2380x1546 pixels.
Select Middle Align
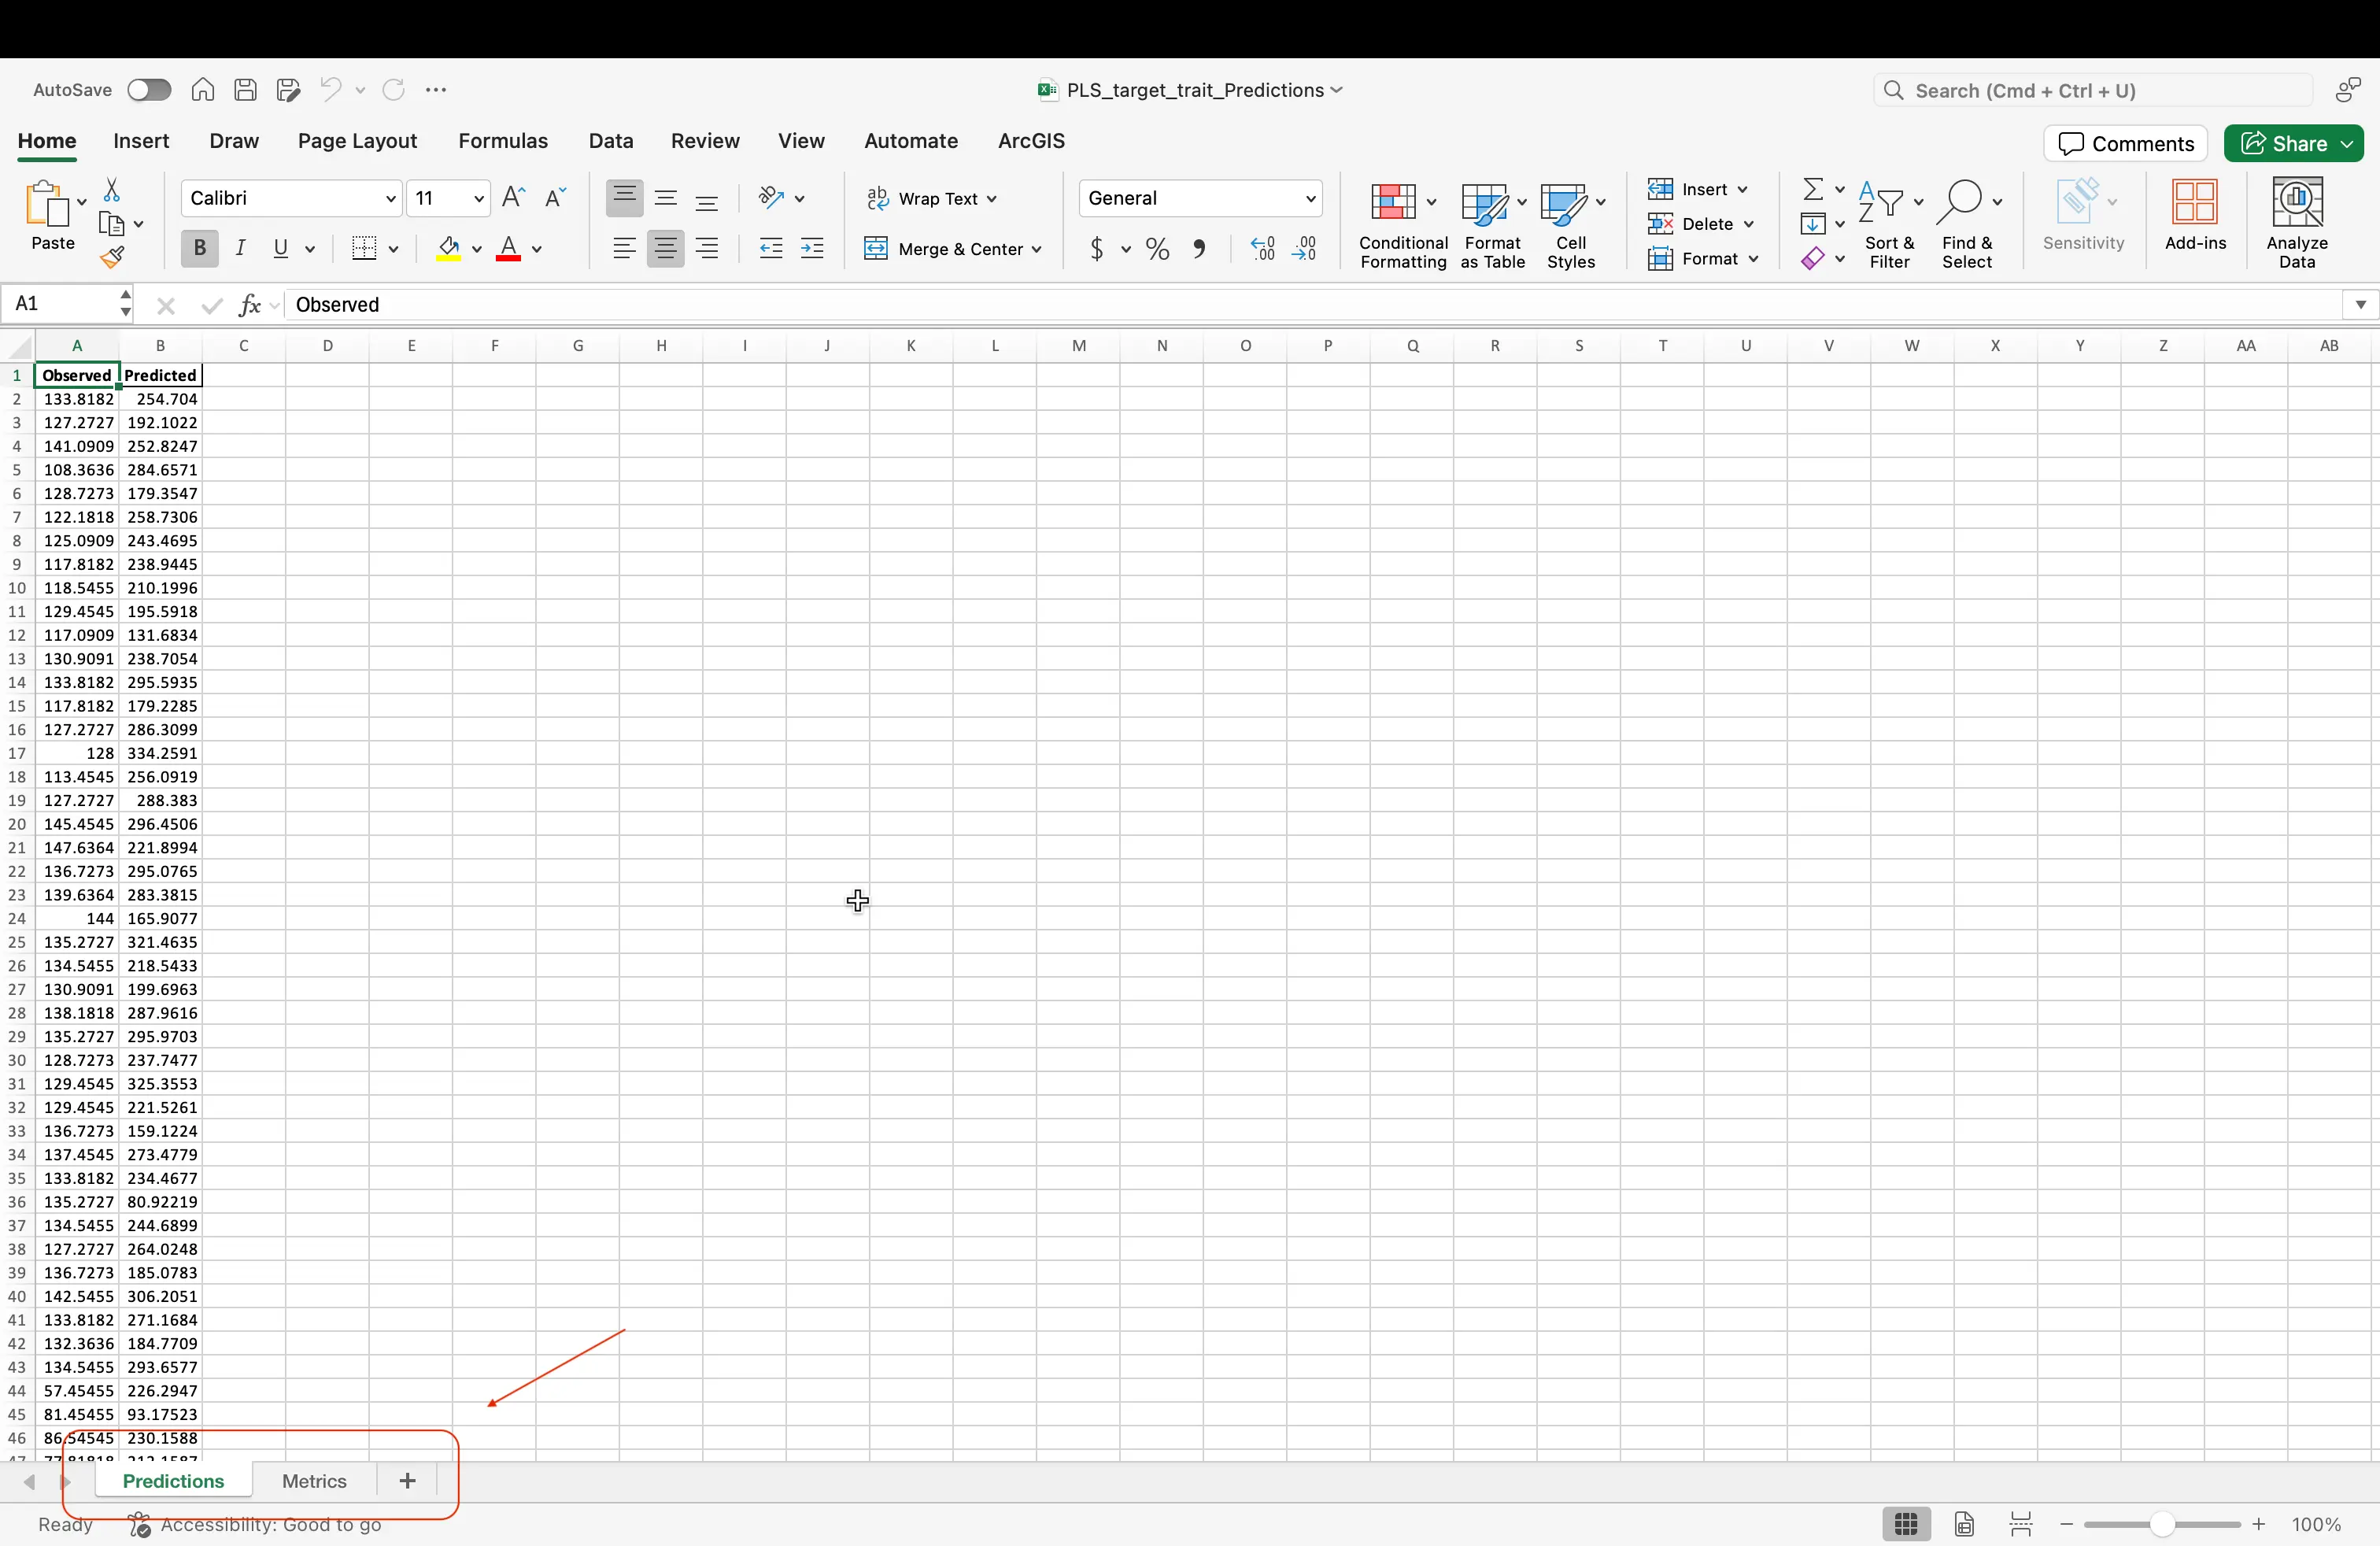pos(666,198)
